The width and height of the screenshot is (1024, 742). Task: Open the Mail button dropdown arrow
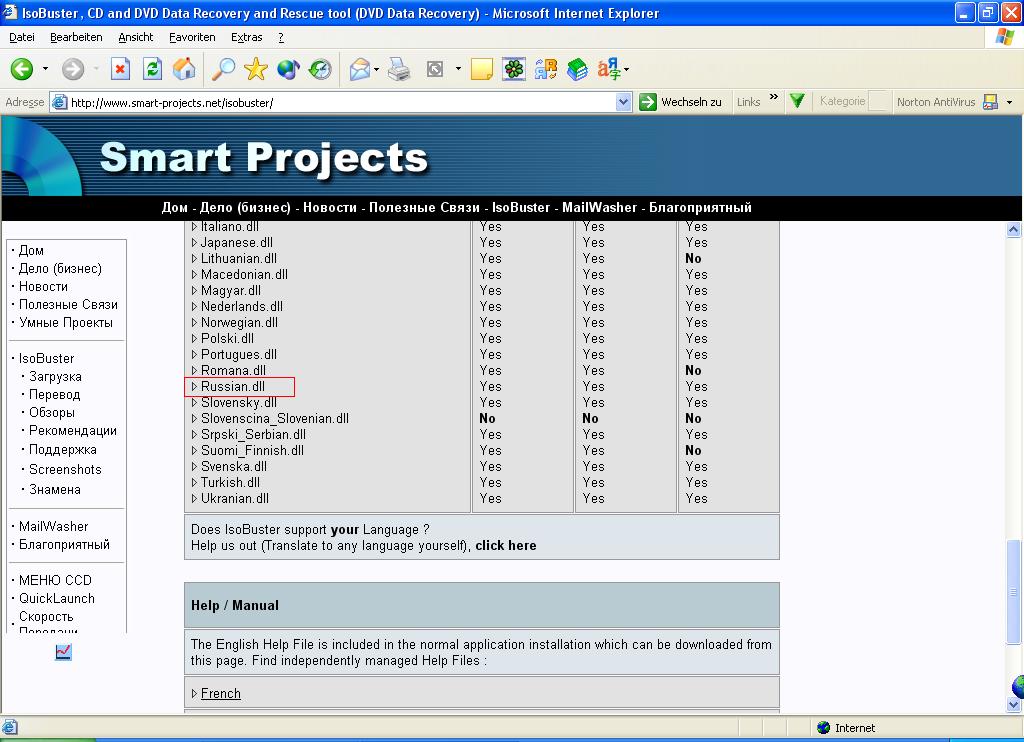pyautogui.click(x=377, y=69)
